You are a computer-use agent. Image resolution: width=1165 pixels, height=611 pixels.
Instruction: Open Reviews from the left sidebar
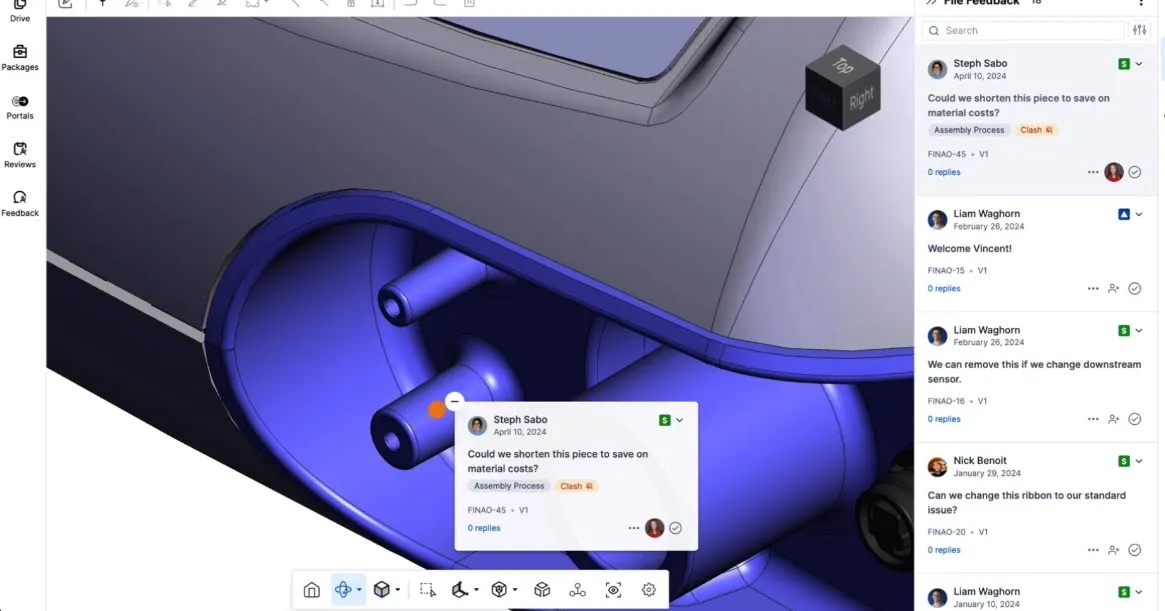pos(20,155)
